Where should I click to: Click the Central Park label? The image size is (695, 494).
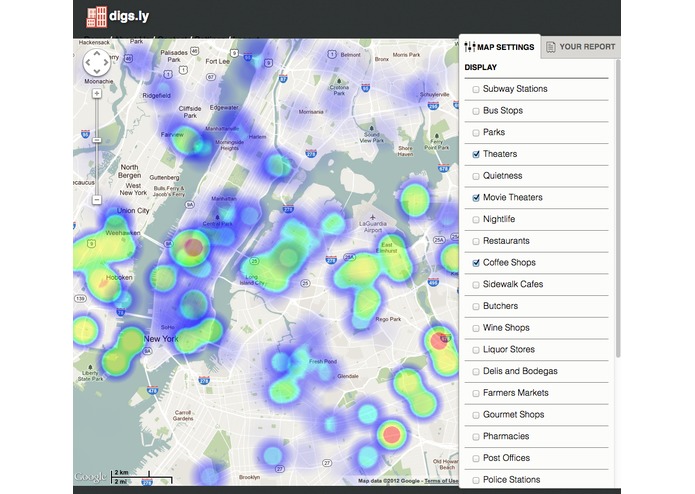point(217,224)
